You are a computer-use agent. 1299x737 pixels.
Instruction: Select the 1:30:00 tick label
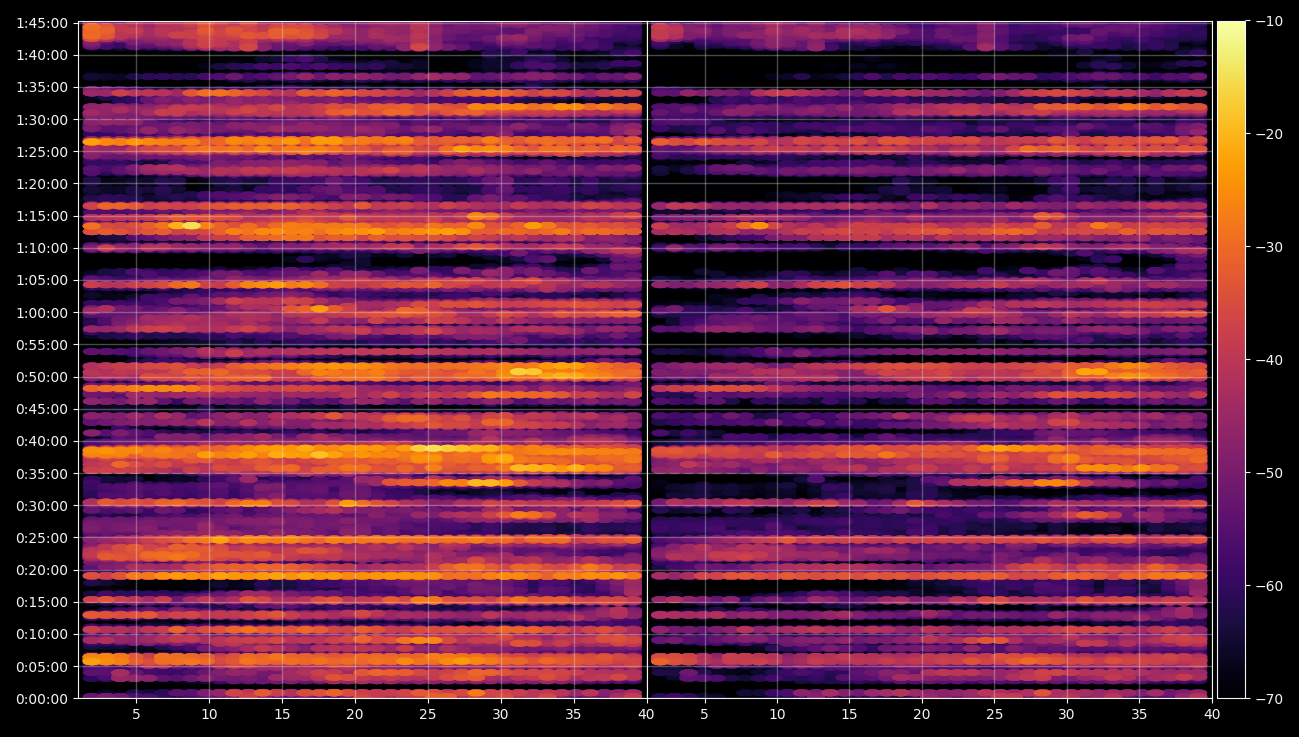(42, 119)
